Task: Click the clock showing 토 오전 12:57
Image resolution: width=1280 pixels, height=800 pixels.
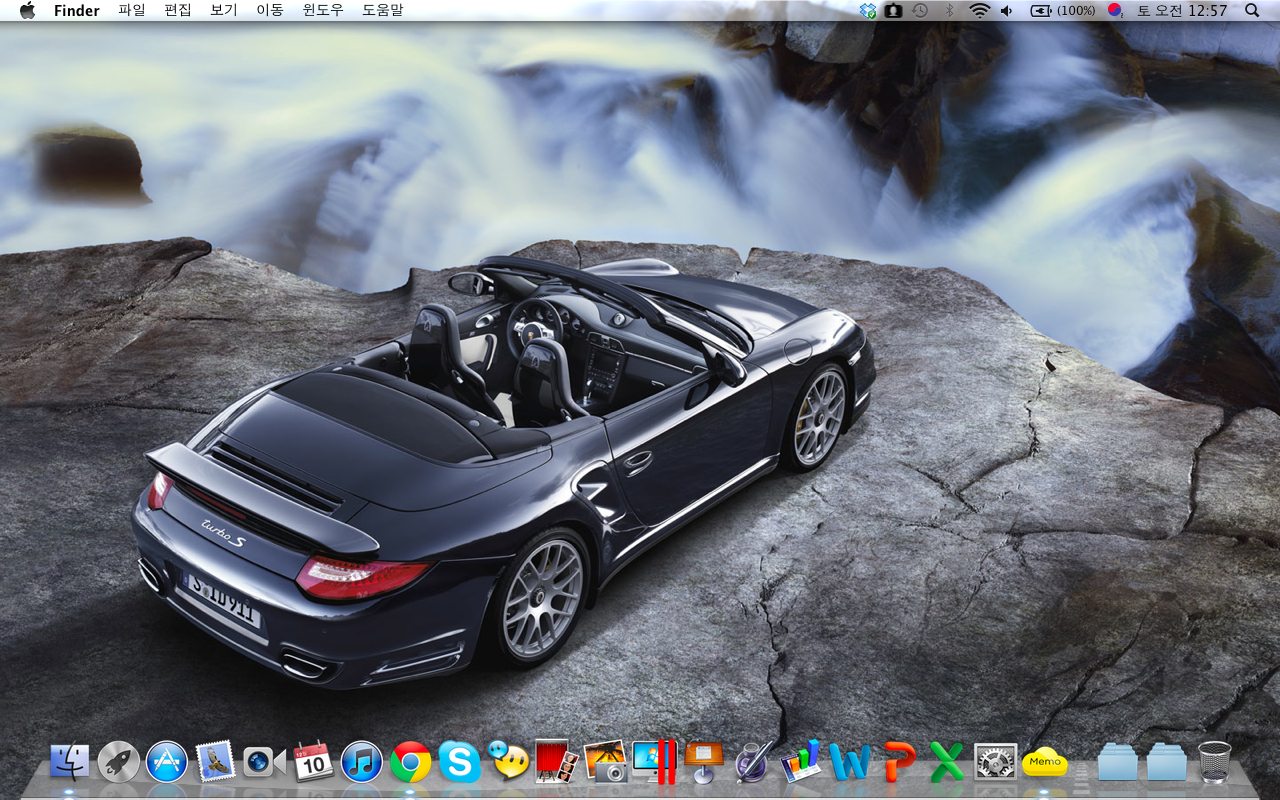Action: tap(1181, 10)
